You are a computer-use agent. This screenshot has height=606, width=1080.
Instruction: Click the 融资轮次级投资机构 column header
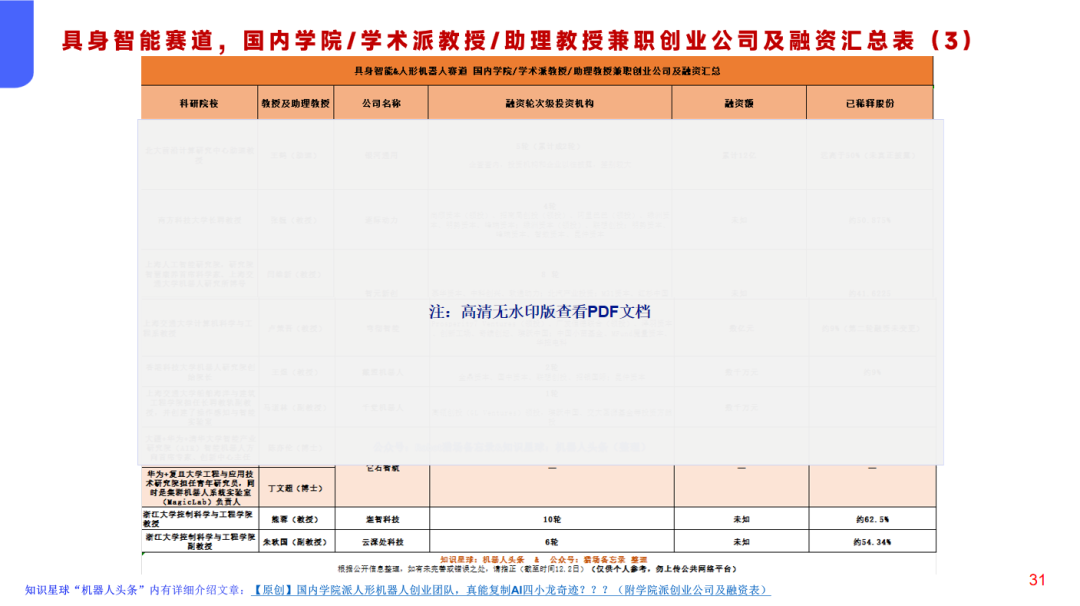pos(550,103)
